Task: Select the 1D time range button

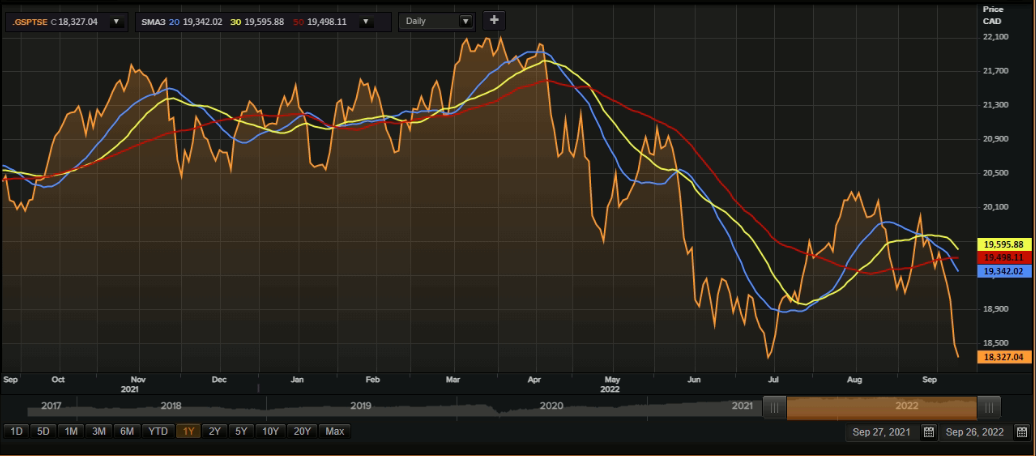Action: [x=17, y=432]
